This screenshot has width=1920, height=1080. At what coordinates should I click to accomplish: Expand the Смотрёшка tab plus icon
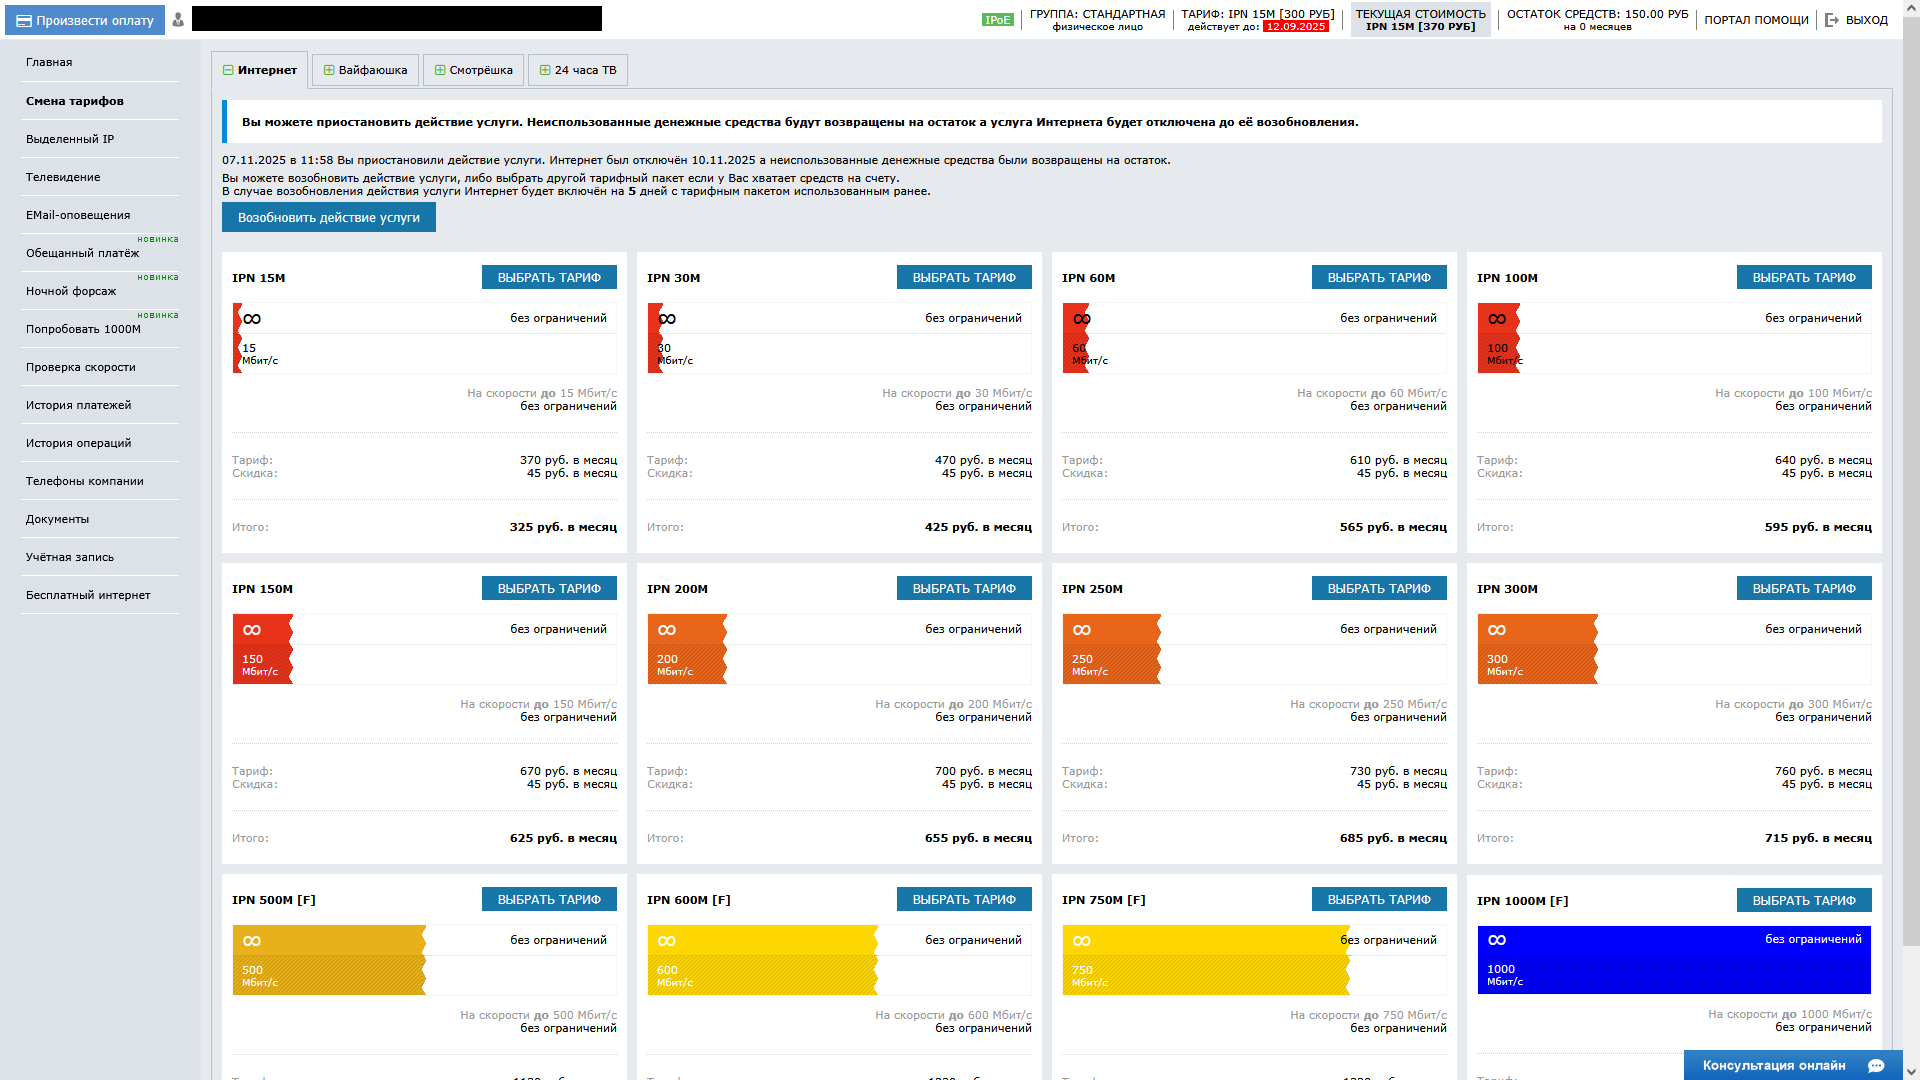pyautogui.click(x=440, y=70)
